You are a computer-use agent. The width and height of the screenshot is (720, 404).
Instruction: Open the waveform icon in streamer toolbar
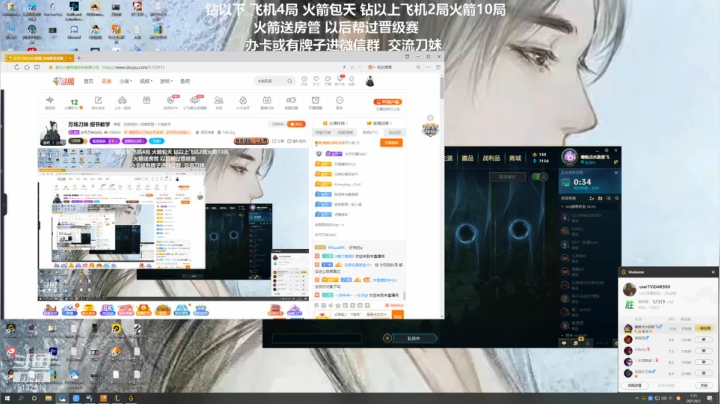point(50,102)
